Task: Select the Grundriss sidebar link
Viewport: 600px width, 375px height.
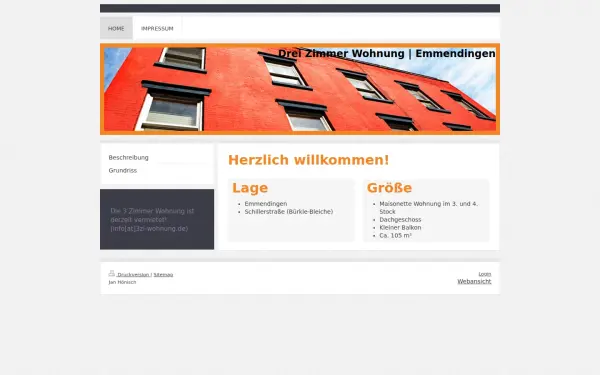Action: point(122,170)
